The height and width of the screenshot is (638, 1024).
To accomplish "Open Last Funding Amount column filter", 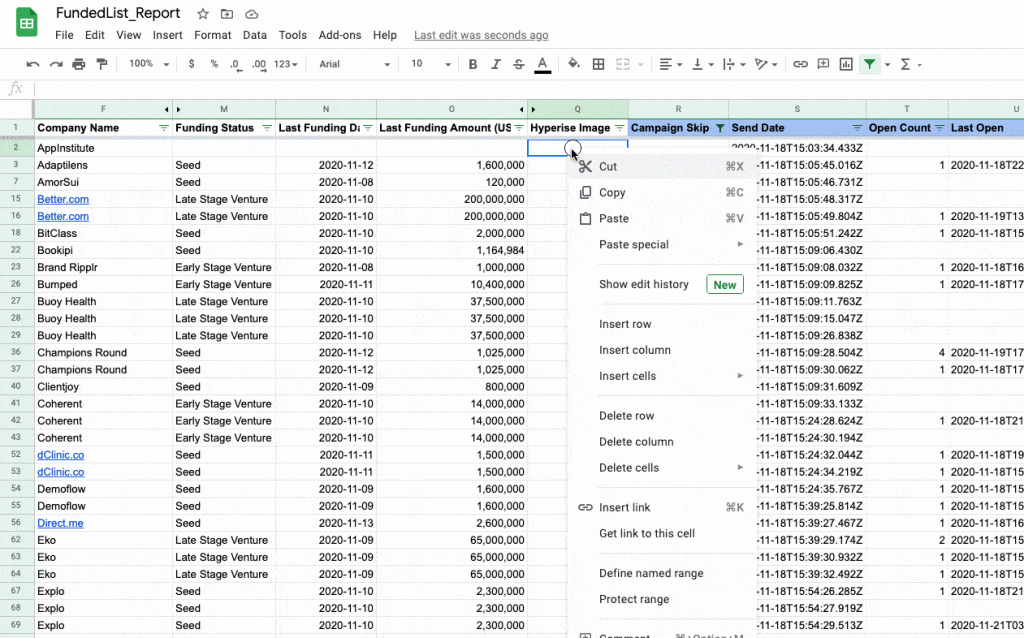I will [519, 128].
